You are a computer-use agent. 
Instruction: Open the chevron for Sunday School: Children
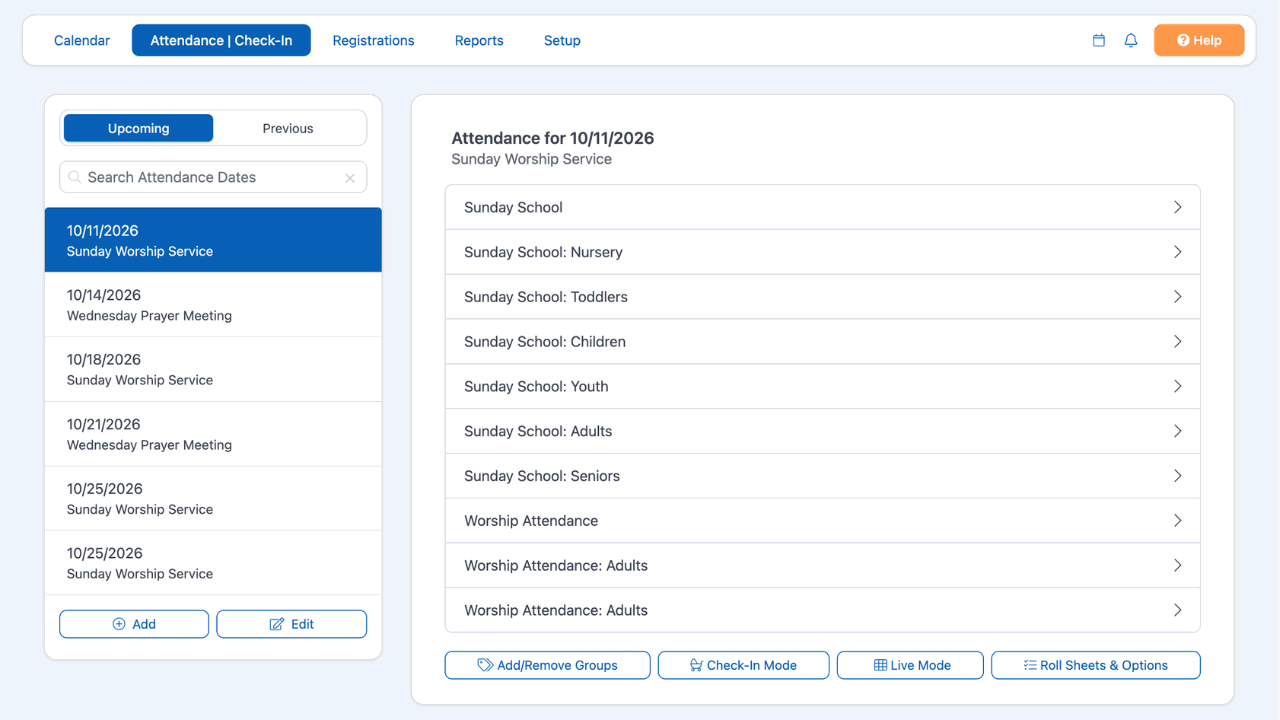pyautogui.click(x=1178, y=342)
